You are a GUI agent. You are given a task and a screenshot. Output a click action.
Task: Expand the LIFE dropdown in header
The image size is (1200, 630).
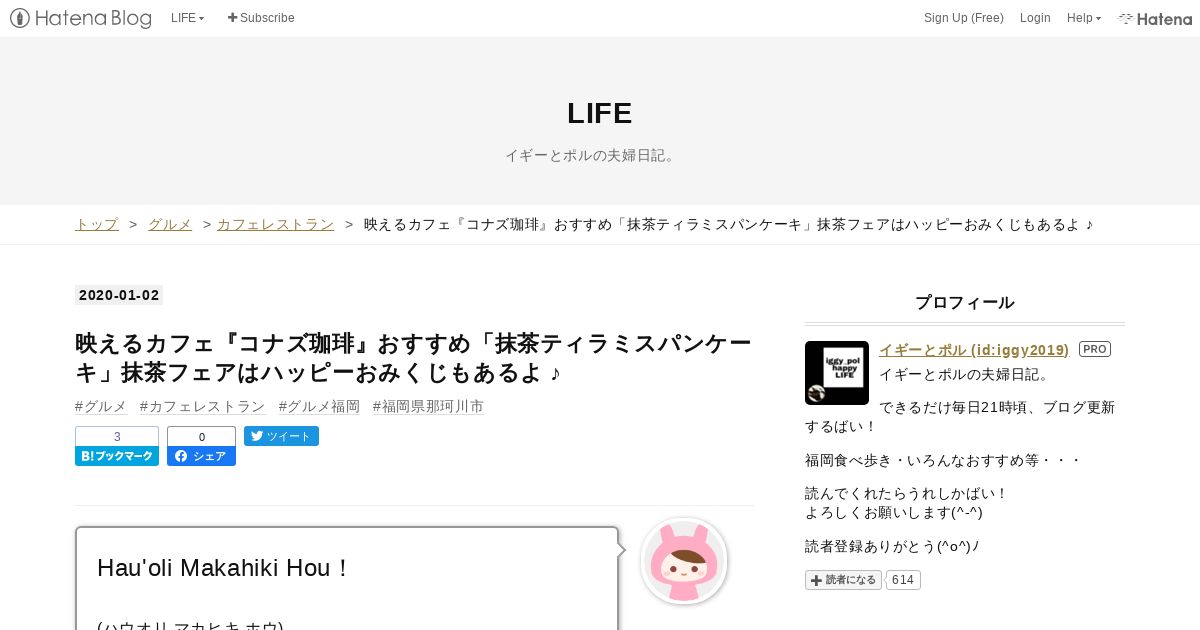[x=188, y=18]
